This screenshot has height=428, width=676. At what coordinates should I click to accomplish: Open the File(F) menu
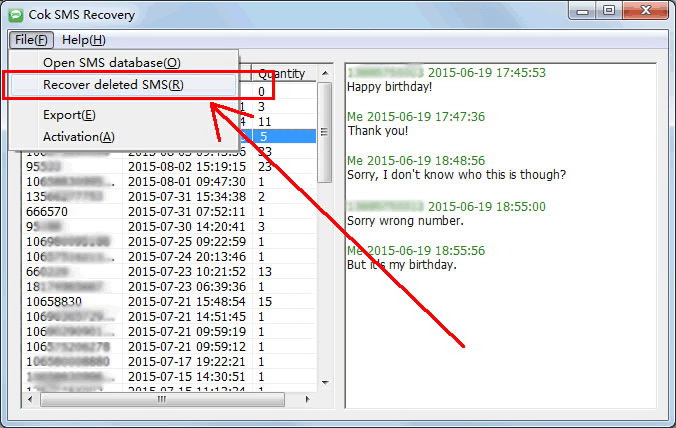pyautogui.click(x=31, y=40)
